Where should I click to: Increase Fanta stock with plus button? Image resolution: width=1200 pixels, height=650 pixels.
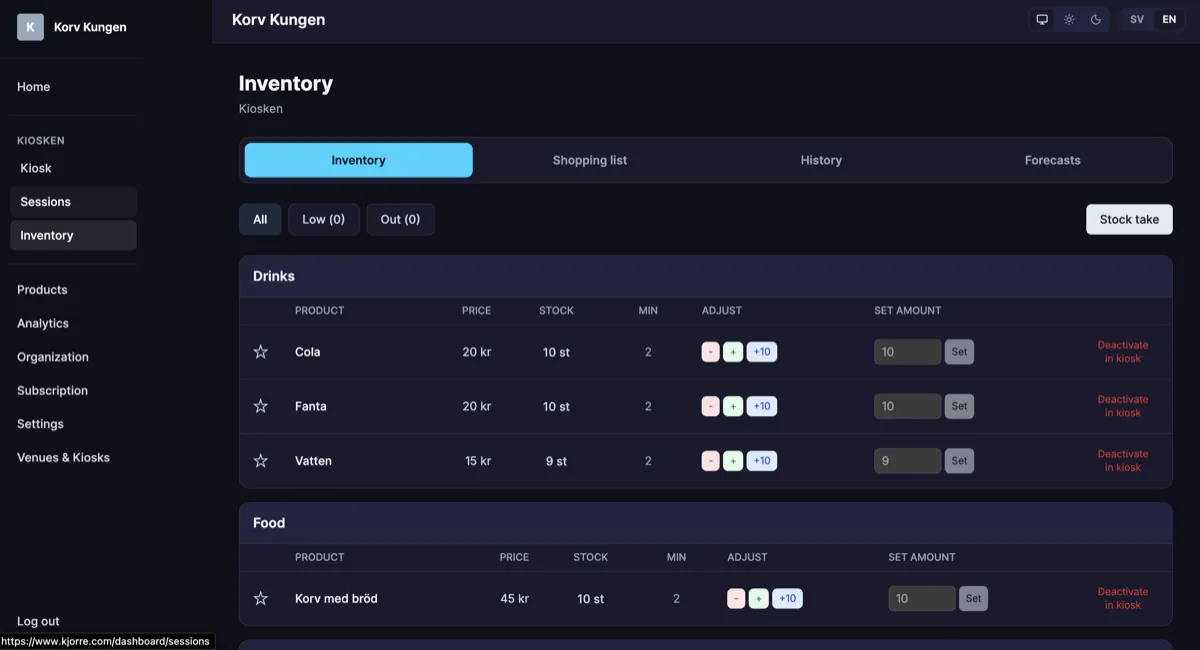(733, 406)
